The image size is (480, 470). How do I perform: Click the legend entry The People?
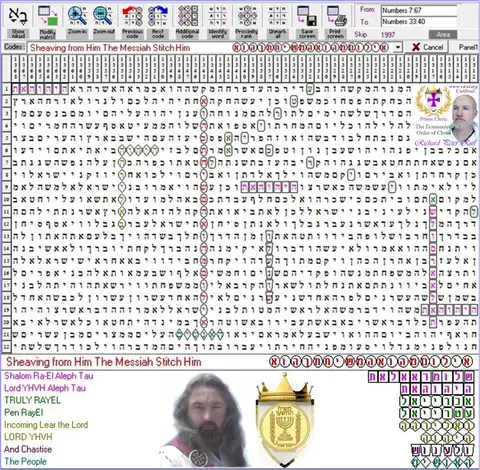[x=25, y=461]
